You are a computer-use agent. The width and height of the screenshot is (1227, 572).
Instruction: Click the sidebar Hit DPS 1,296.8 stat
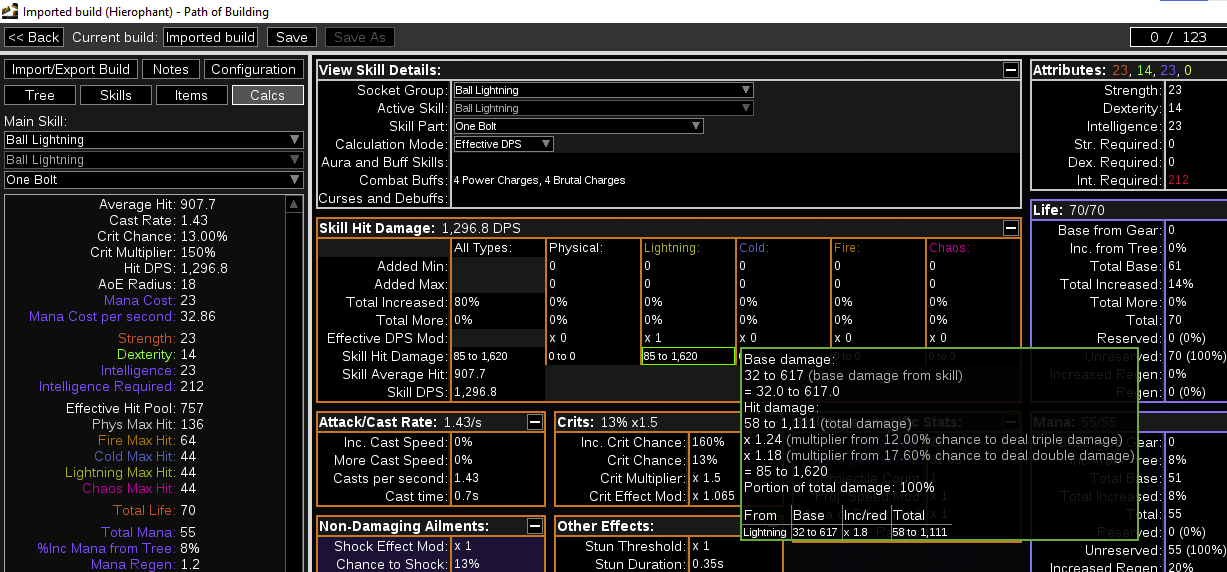pos(176,268)
